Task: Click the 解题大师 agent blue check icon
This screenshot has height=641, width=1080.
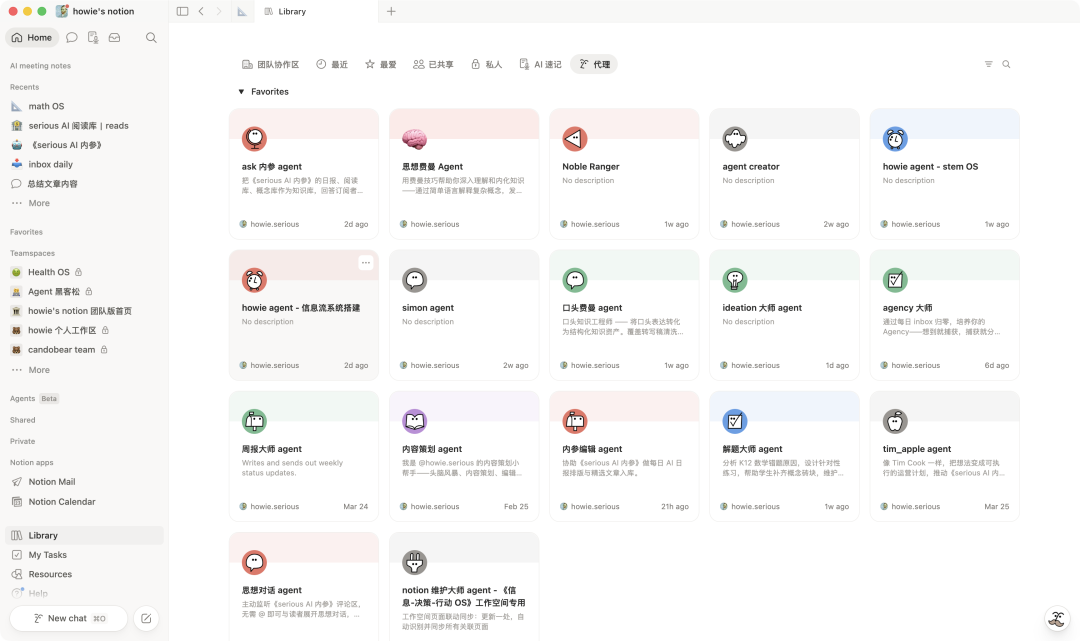Action: point(735,421)
